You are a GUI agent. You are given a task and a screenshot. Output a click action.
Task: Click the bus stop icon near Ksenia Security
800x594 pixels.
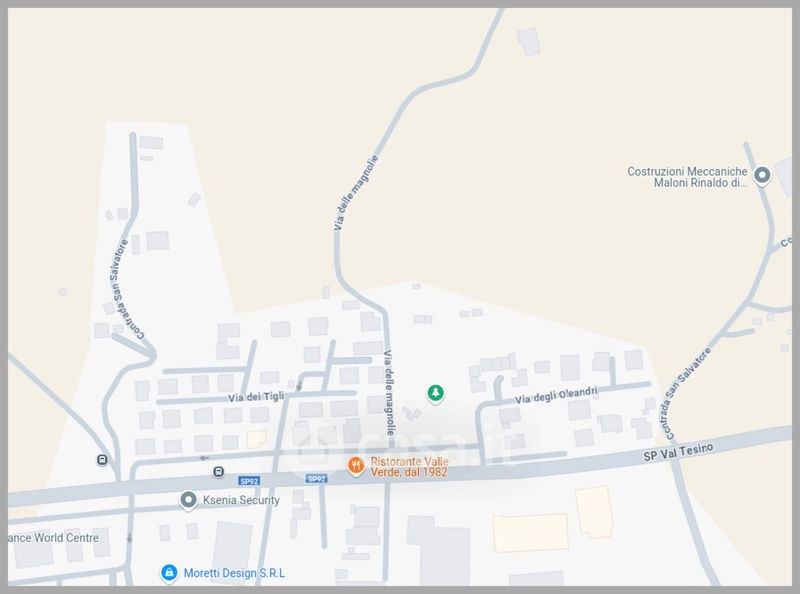coord(218,472)
